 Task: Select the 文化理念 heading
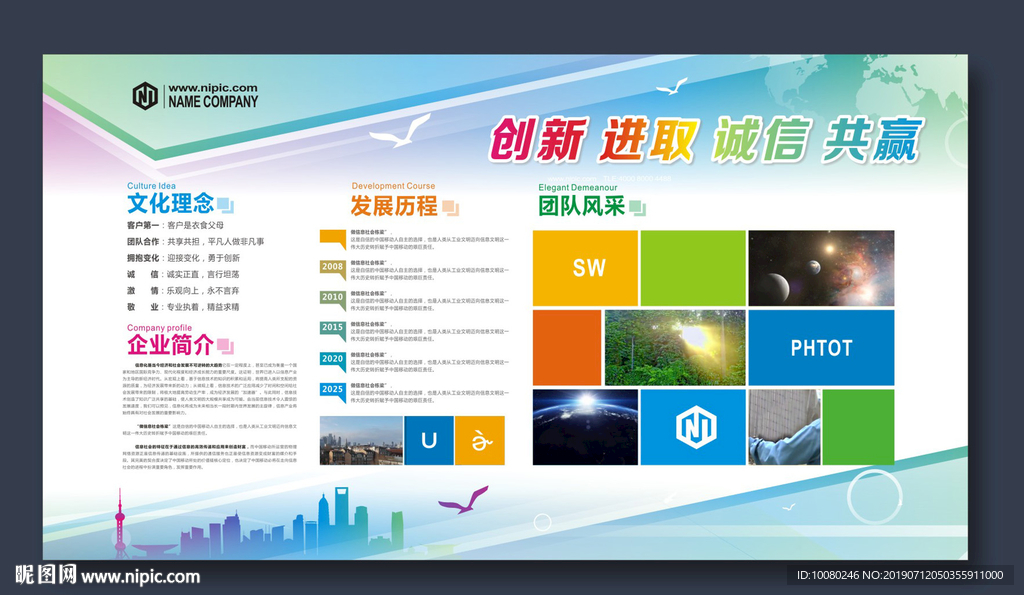coord(170,204)
